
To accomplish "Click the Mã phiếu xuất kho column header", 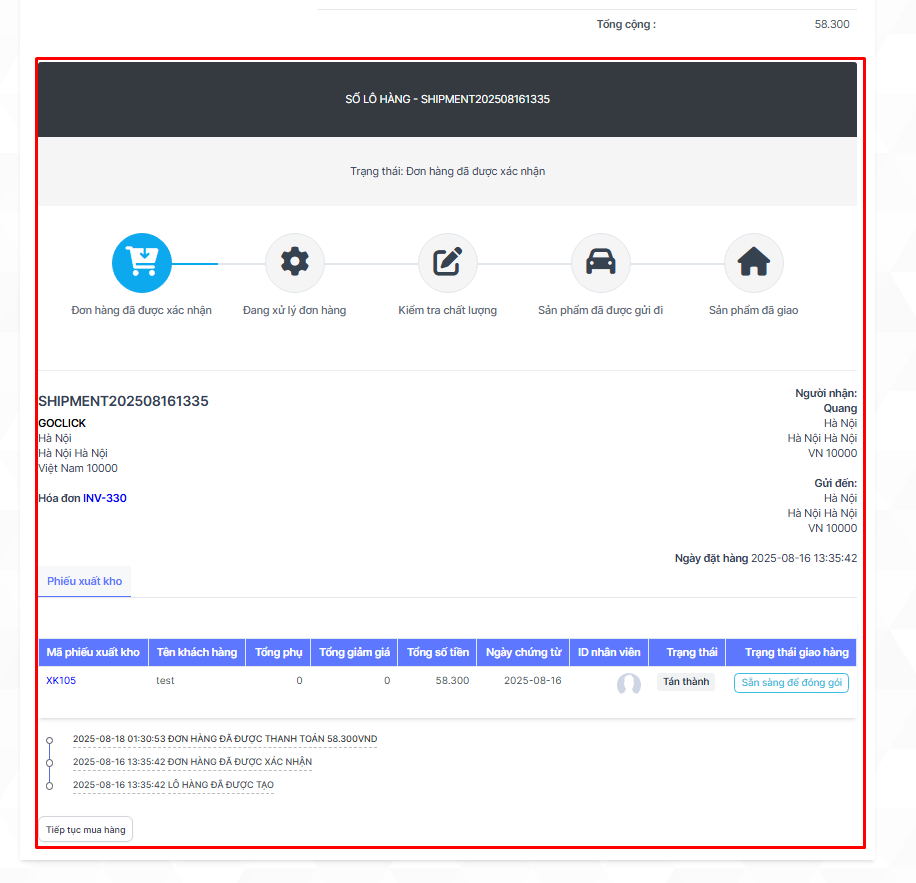I will click(x=93, y=652).
